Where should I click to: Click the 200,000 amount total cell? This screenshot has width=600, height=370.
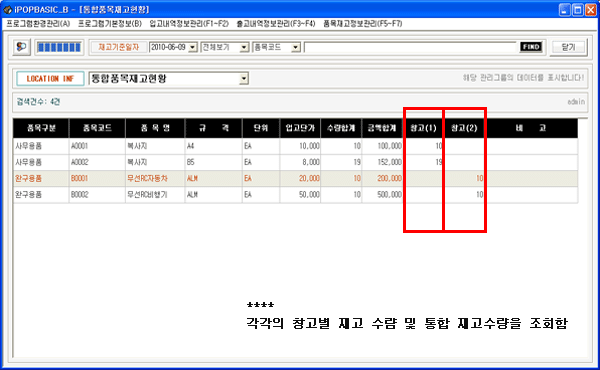pos(382,178)
